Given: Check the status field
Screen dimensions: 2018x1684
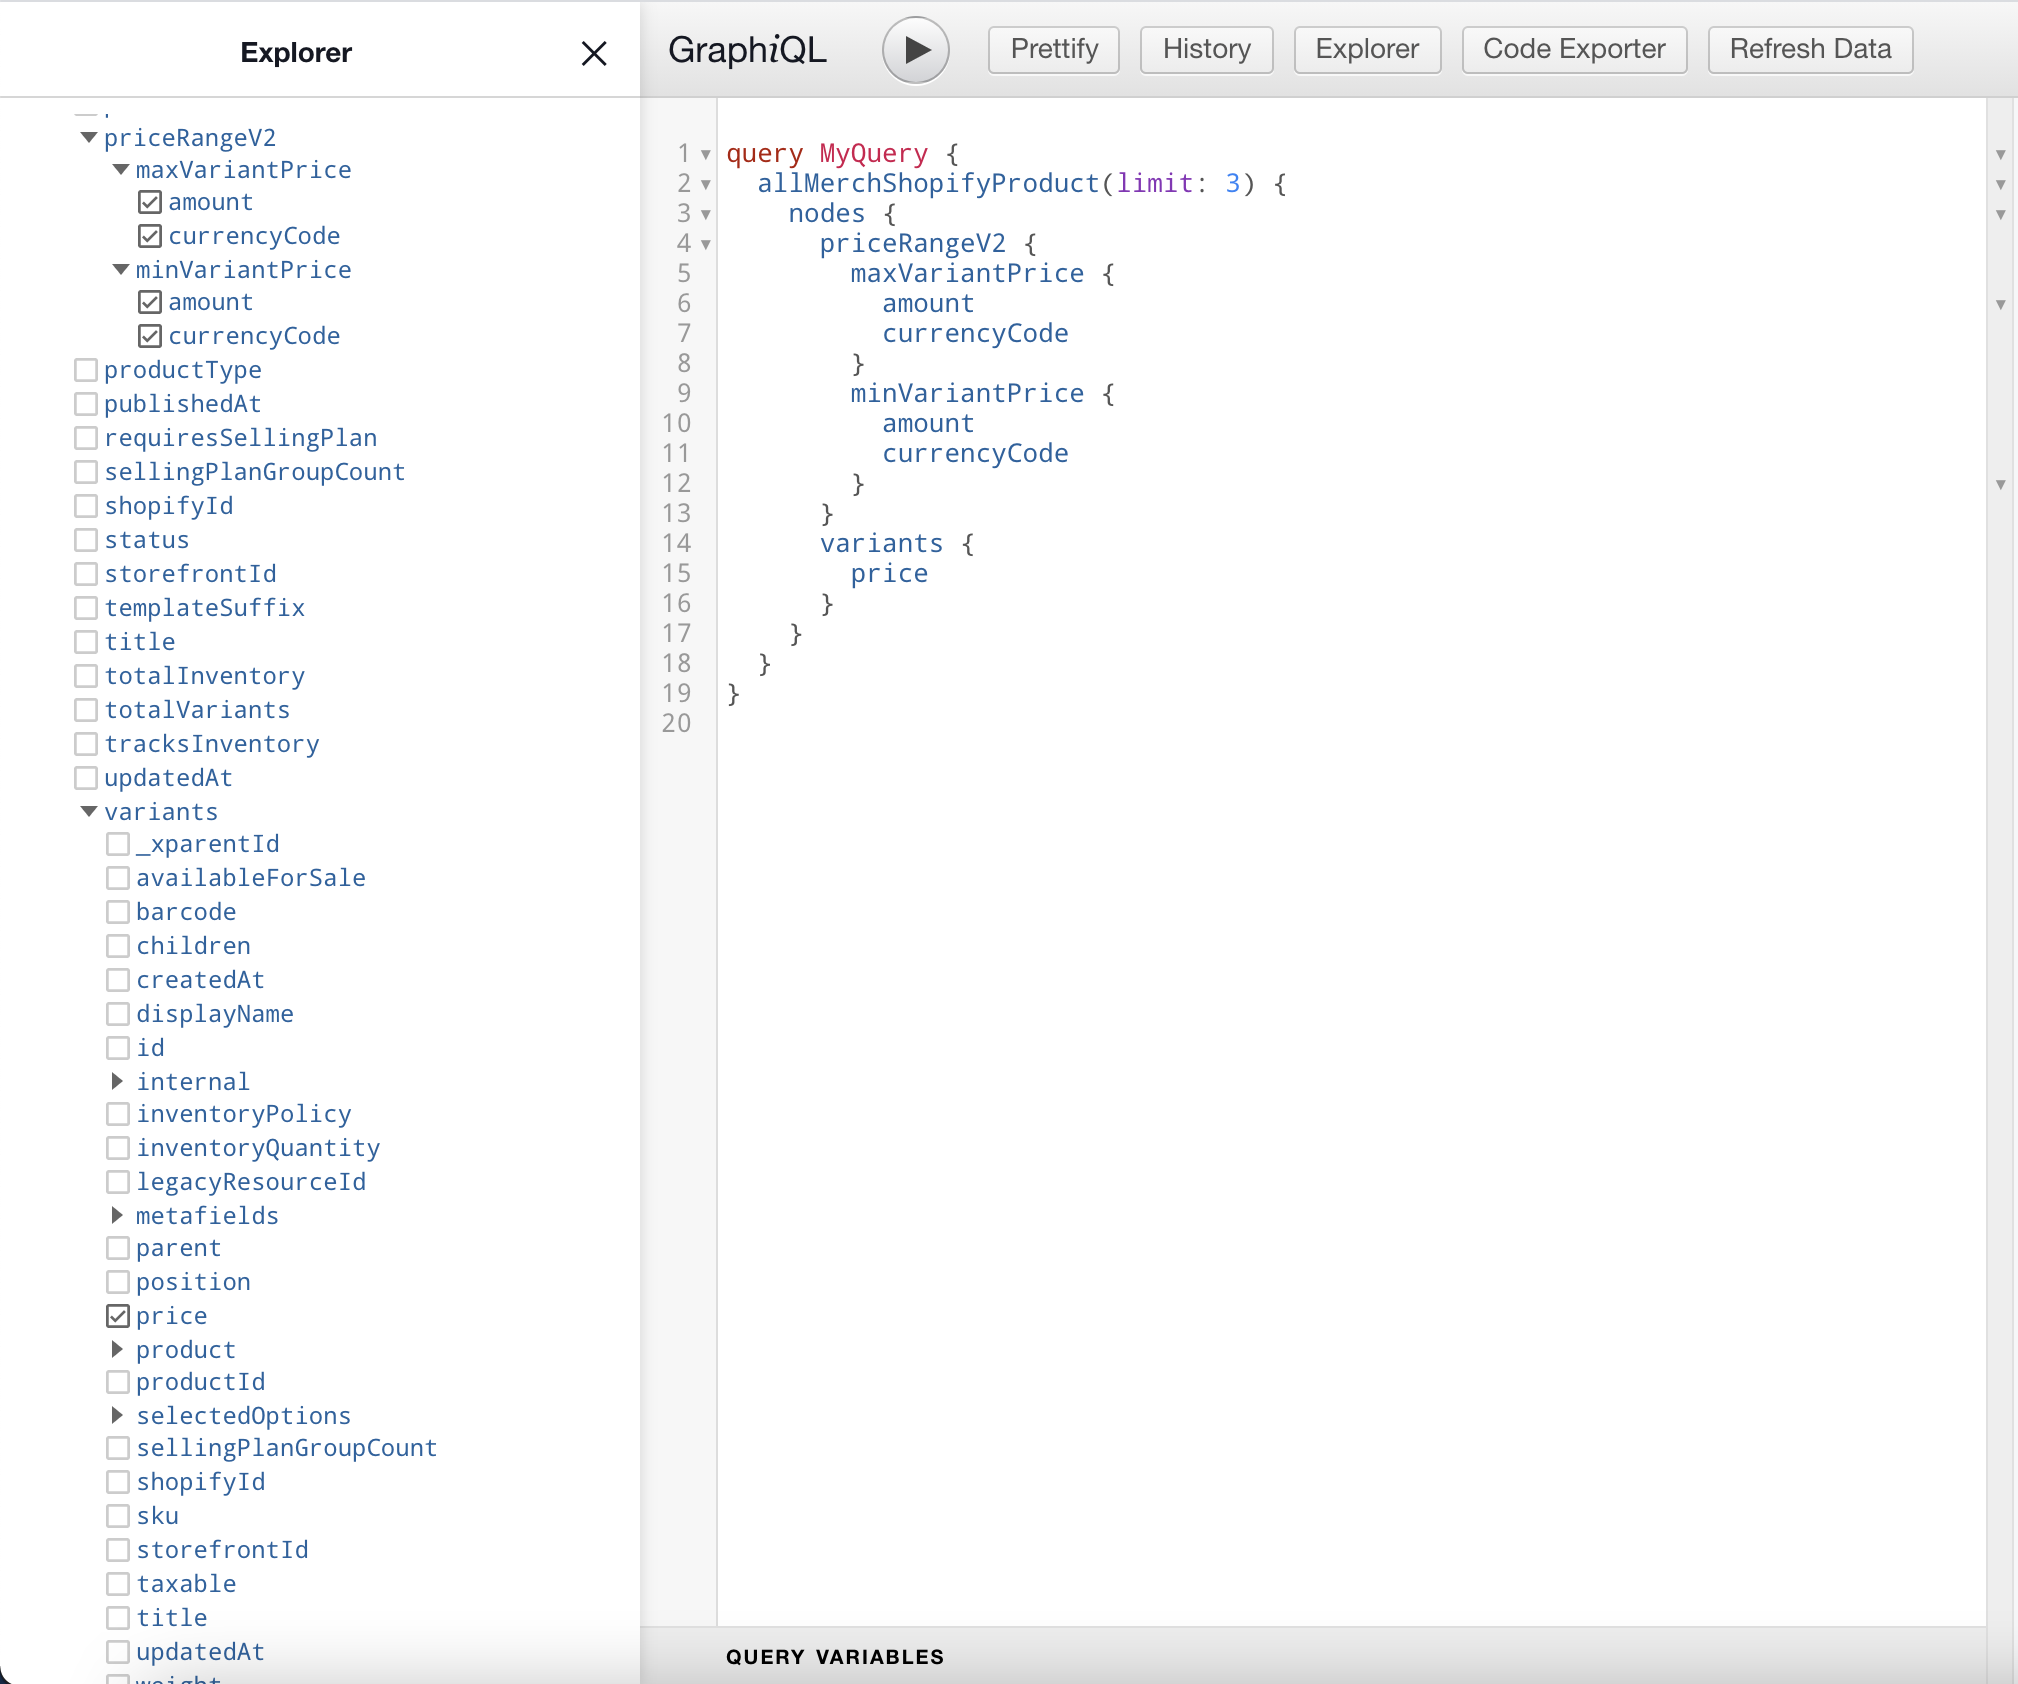Looking at the screenshot, I should click(x=86, y=540).
